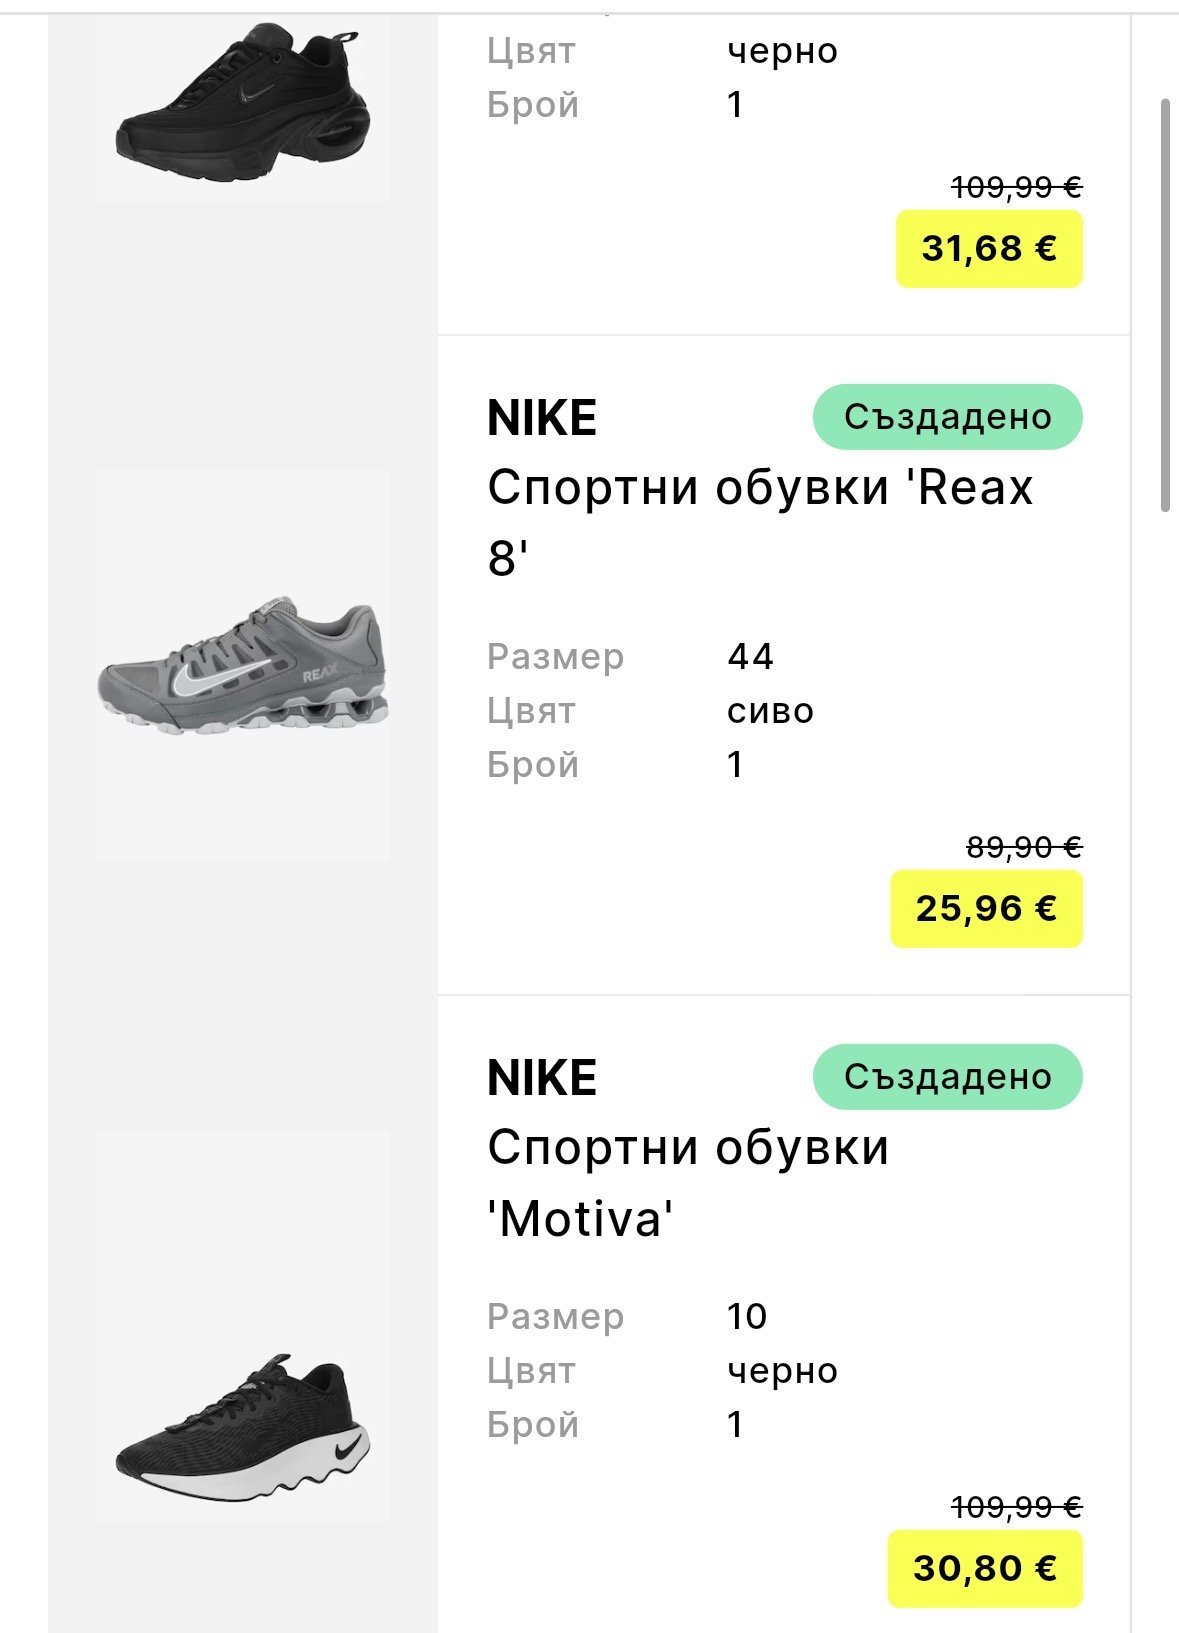Click the size value 44 for Reax 8
This screenshot has height=1633, width=1179.
(x=751, y=657)
